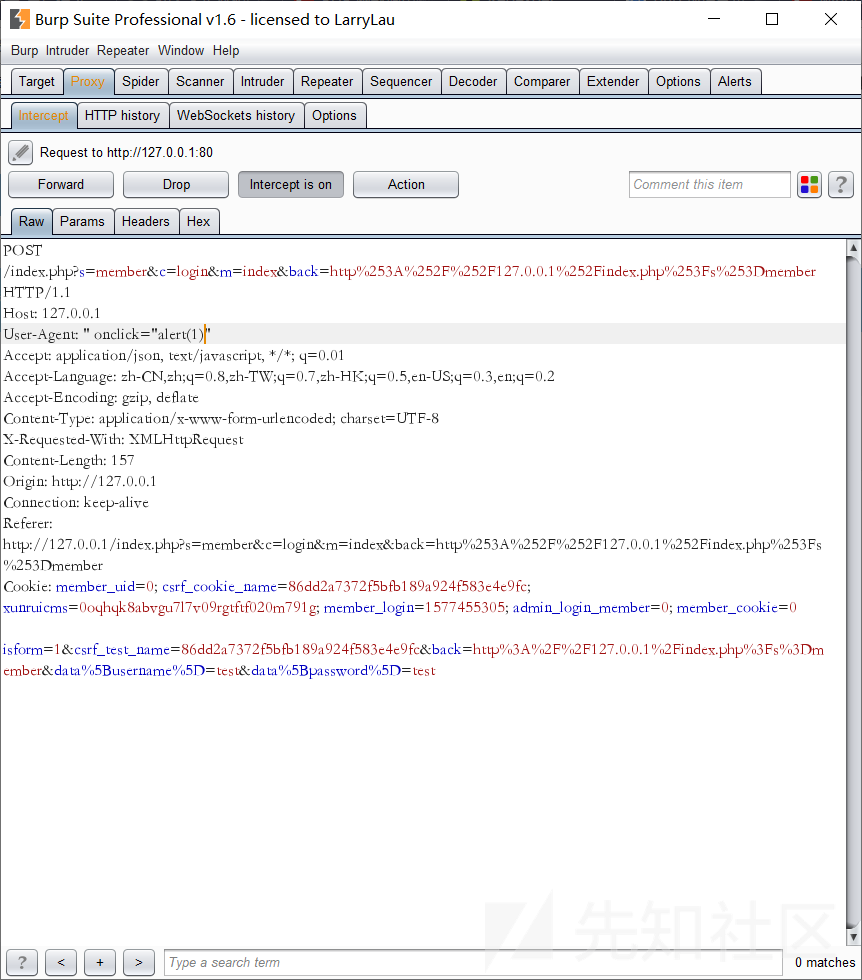The height and width of the screenshot is (980, 862).
Task: Forward the intercepted request
Action: point(61,184)
